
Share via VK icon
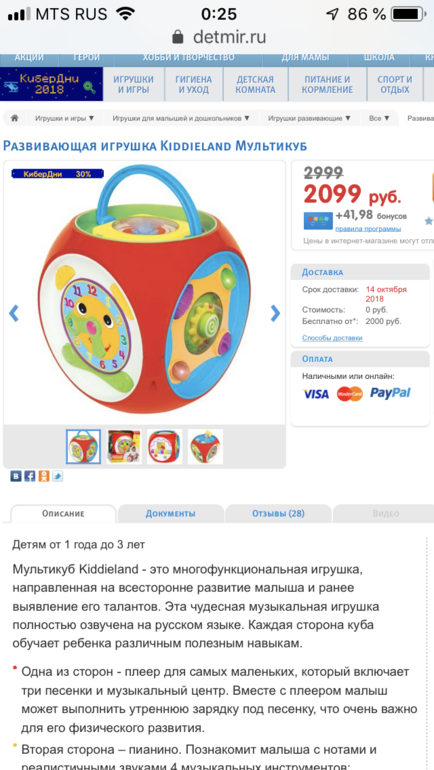(16, 476)
